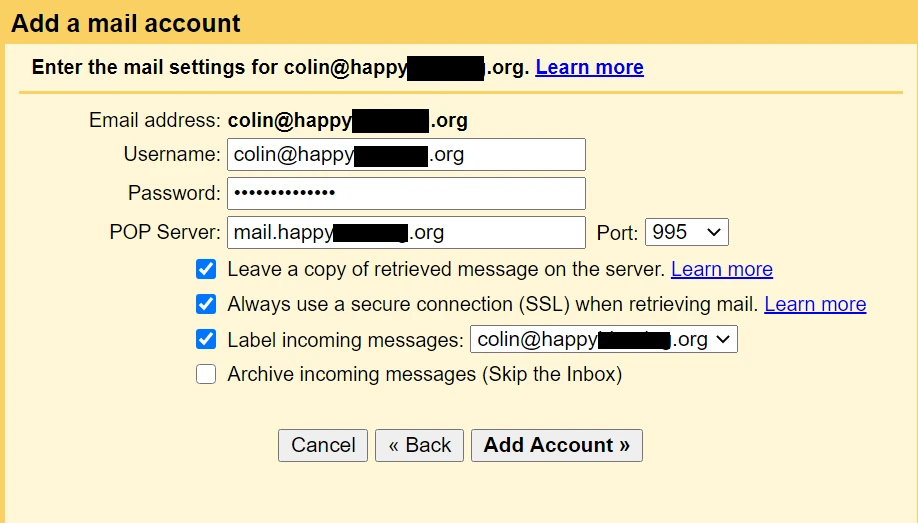Open Learn more link about SSL connection
The image size is (918, 523).
pos(815,304)
